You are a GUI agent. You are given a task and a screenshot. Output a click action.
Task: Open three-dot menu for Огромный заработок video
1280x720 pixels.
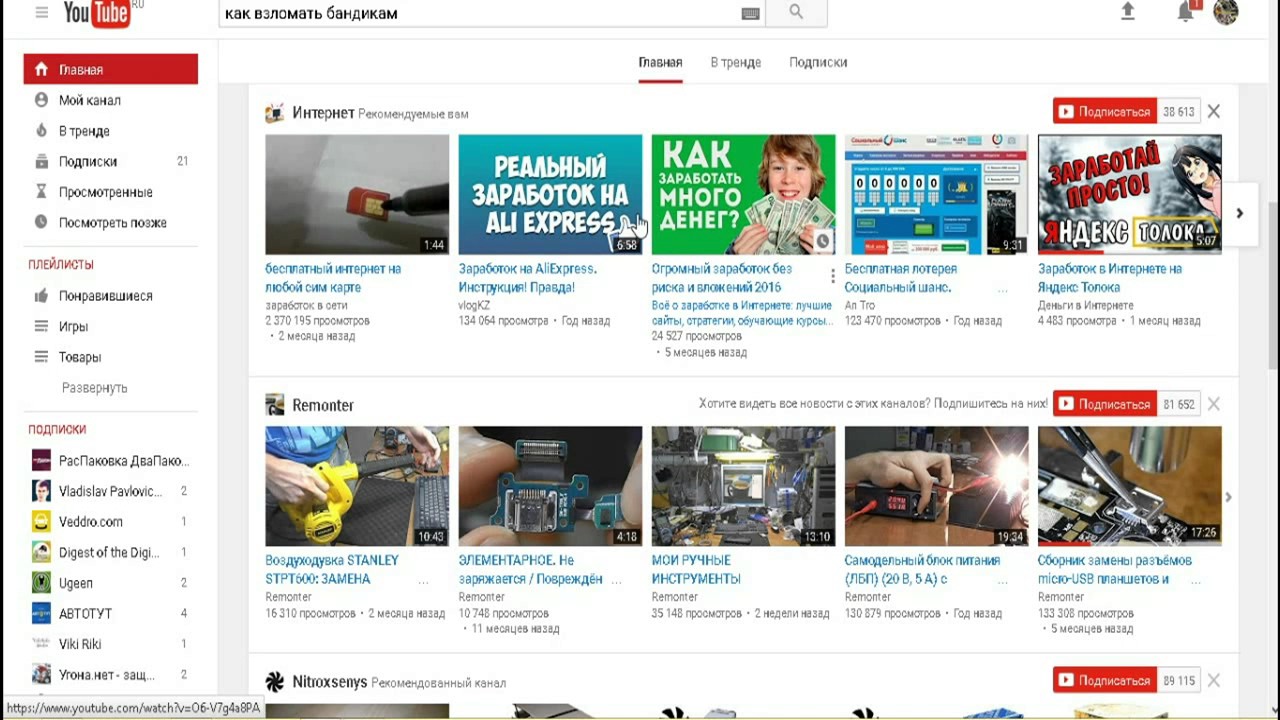point(832,275)
